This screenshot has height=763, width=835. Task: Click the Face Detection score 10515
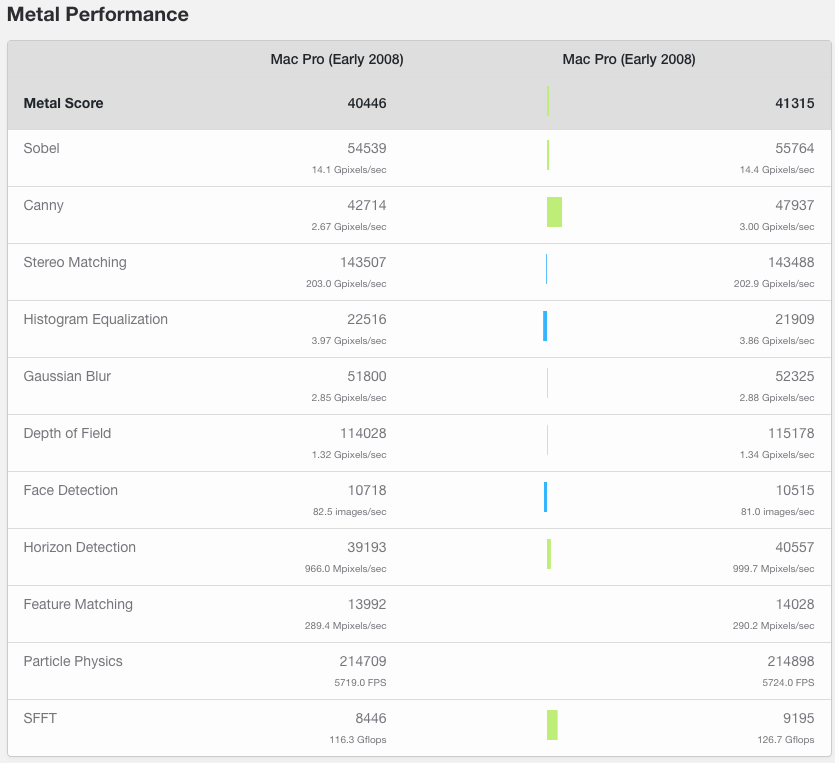tap(795, 490)
